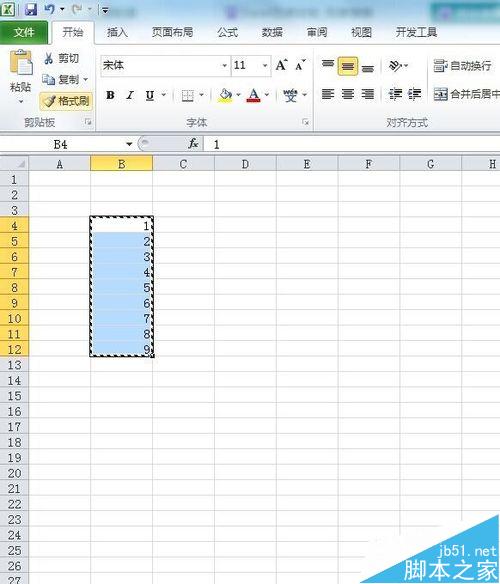
Task: Toggle Bold formatting
Action: [110, 95]
